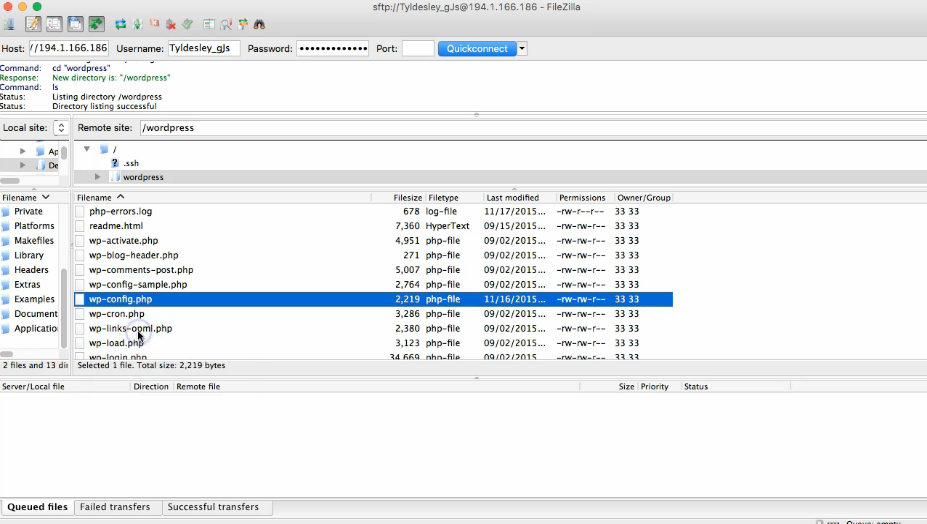Select the wp-load.php filename
This screenshot has height=524, width=927.
click(116, 343)
